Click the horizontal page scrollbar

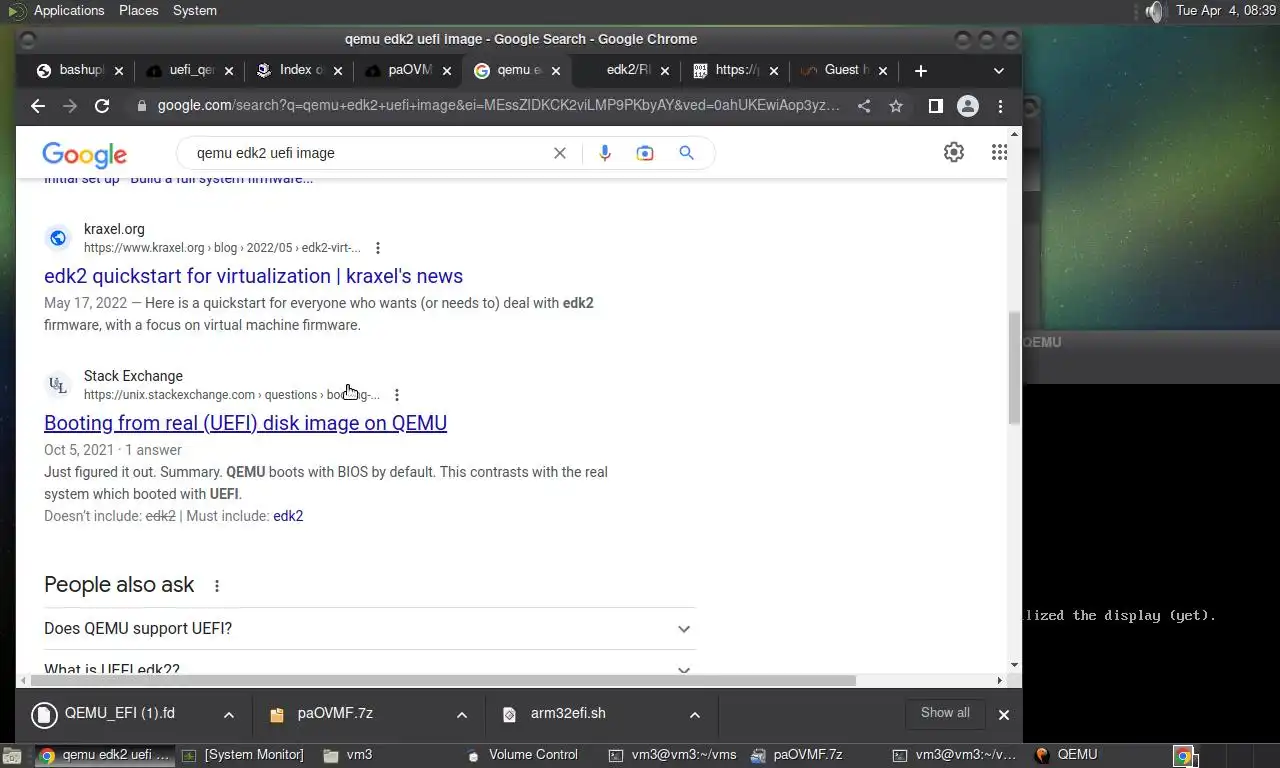(443, 680)
